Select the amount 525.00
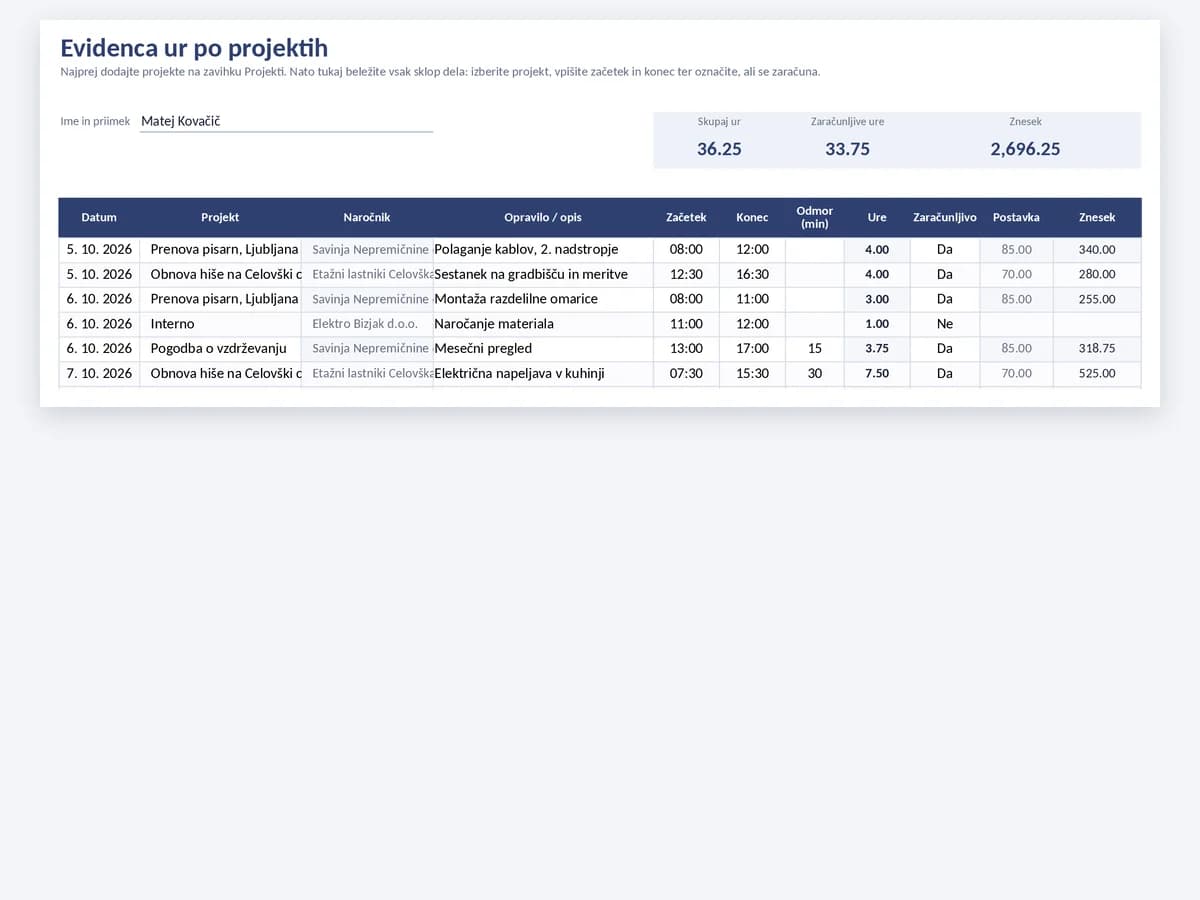Image resolution: width=1200 pixels, height=900 pixels. (x=1097, y=373)
